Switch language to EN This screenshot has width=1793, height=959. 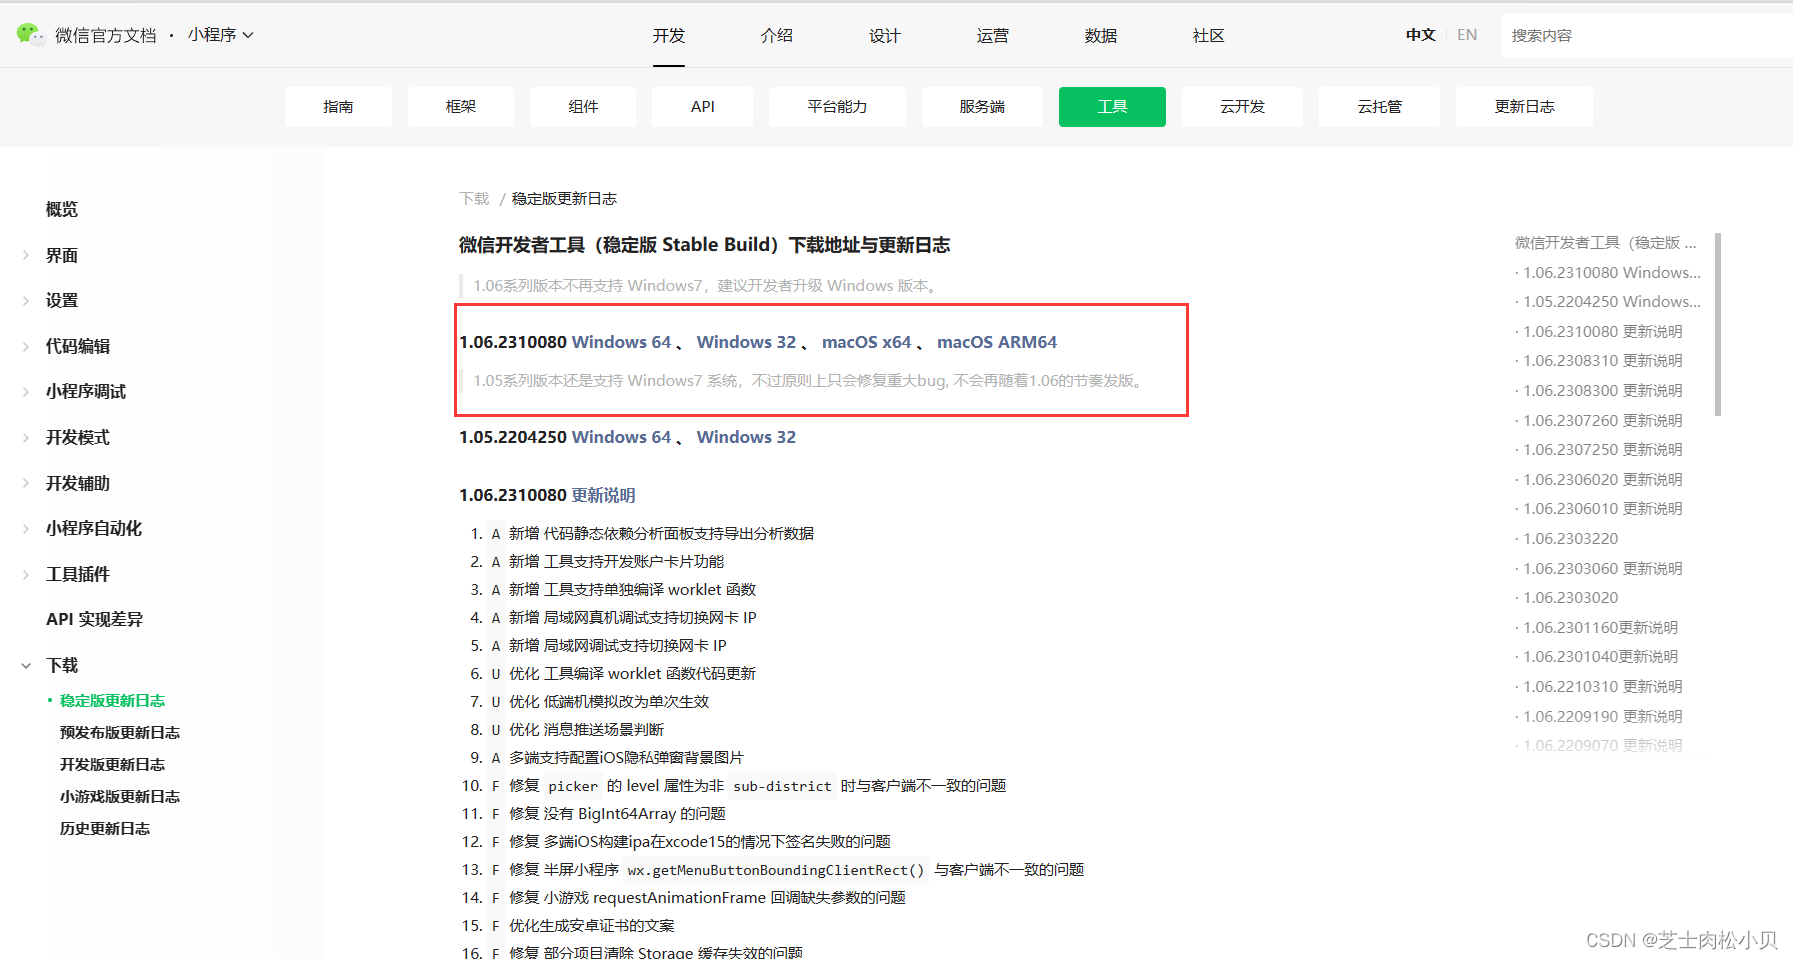(1467, 35)
